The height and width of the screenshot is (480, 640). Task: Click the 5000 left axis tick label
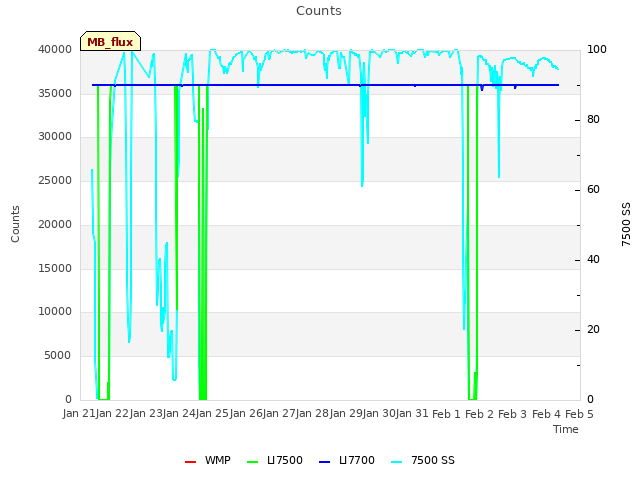point(58,356)
